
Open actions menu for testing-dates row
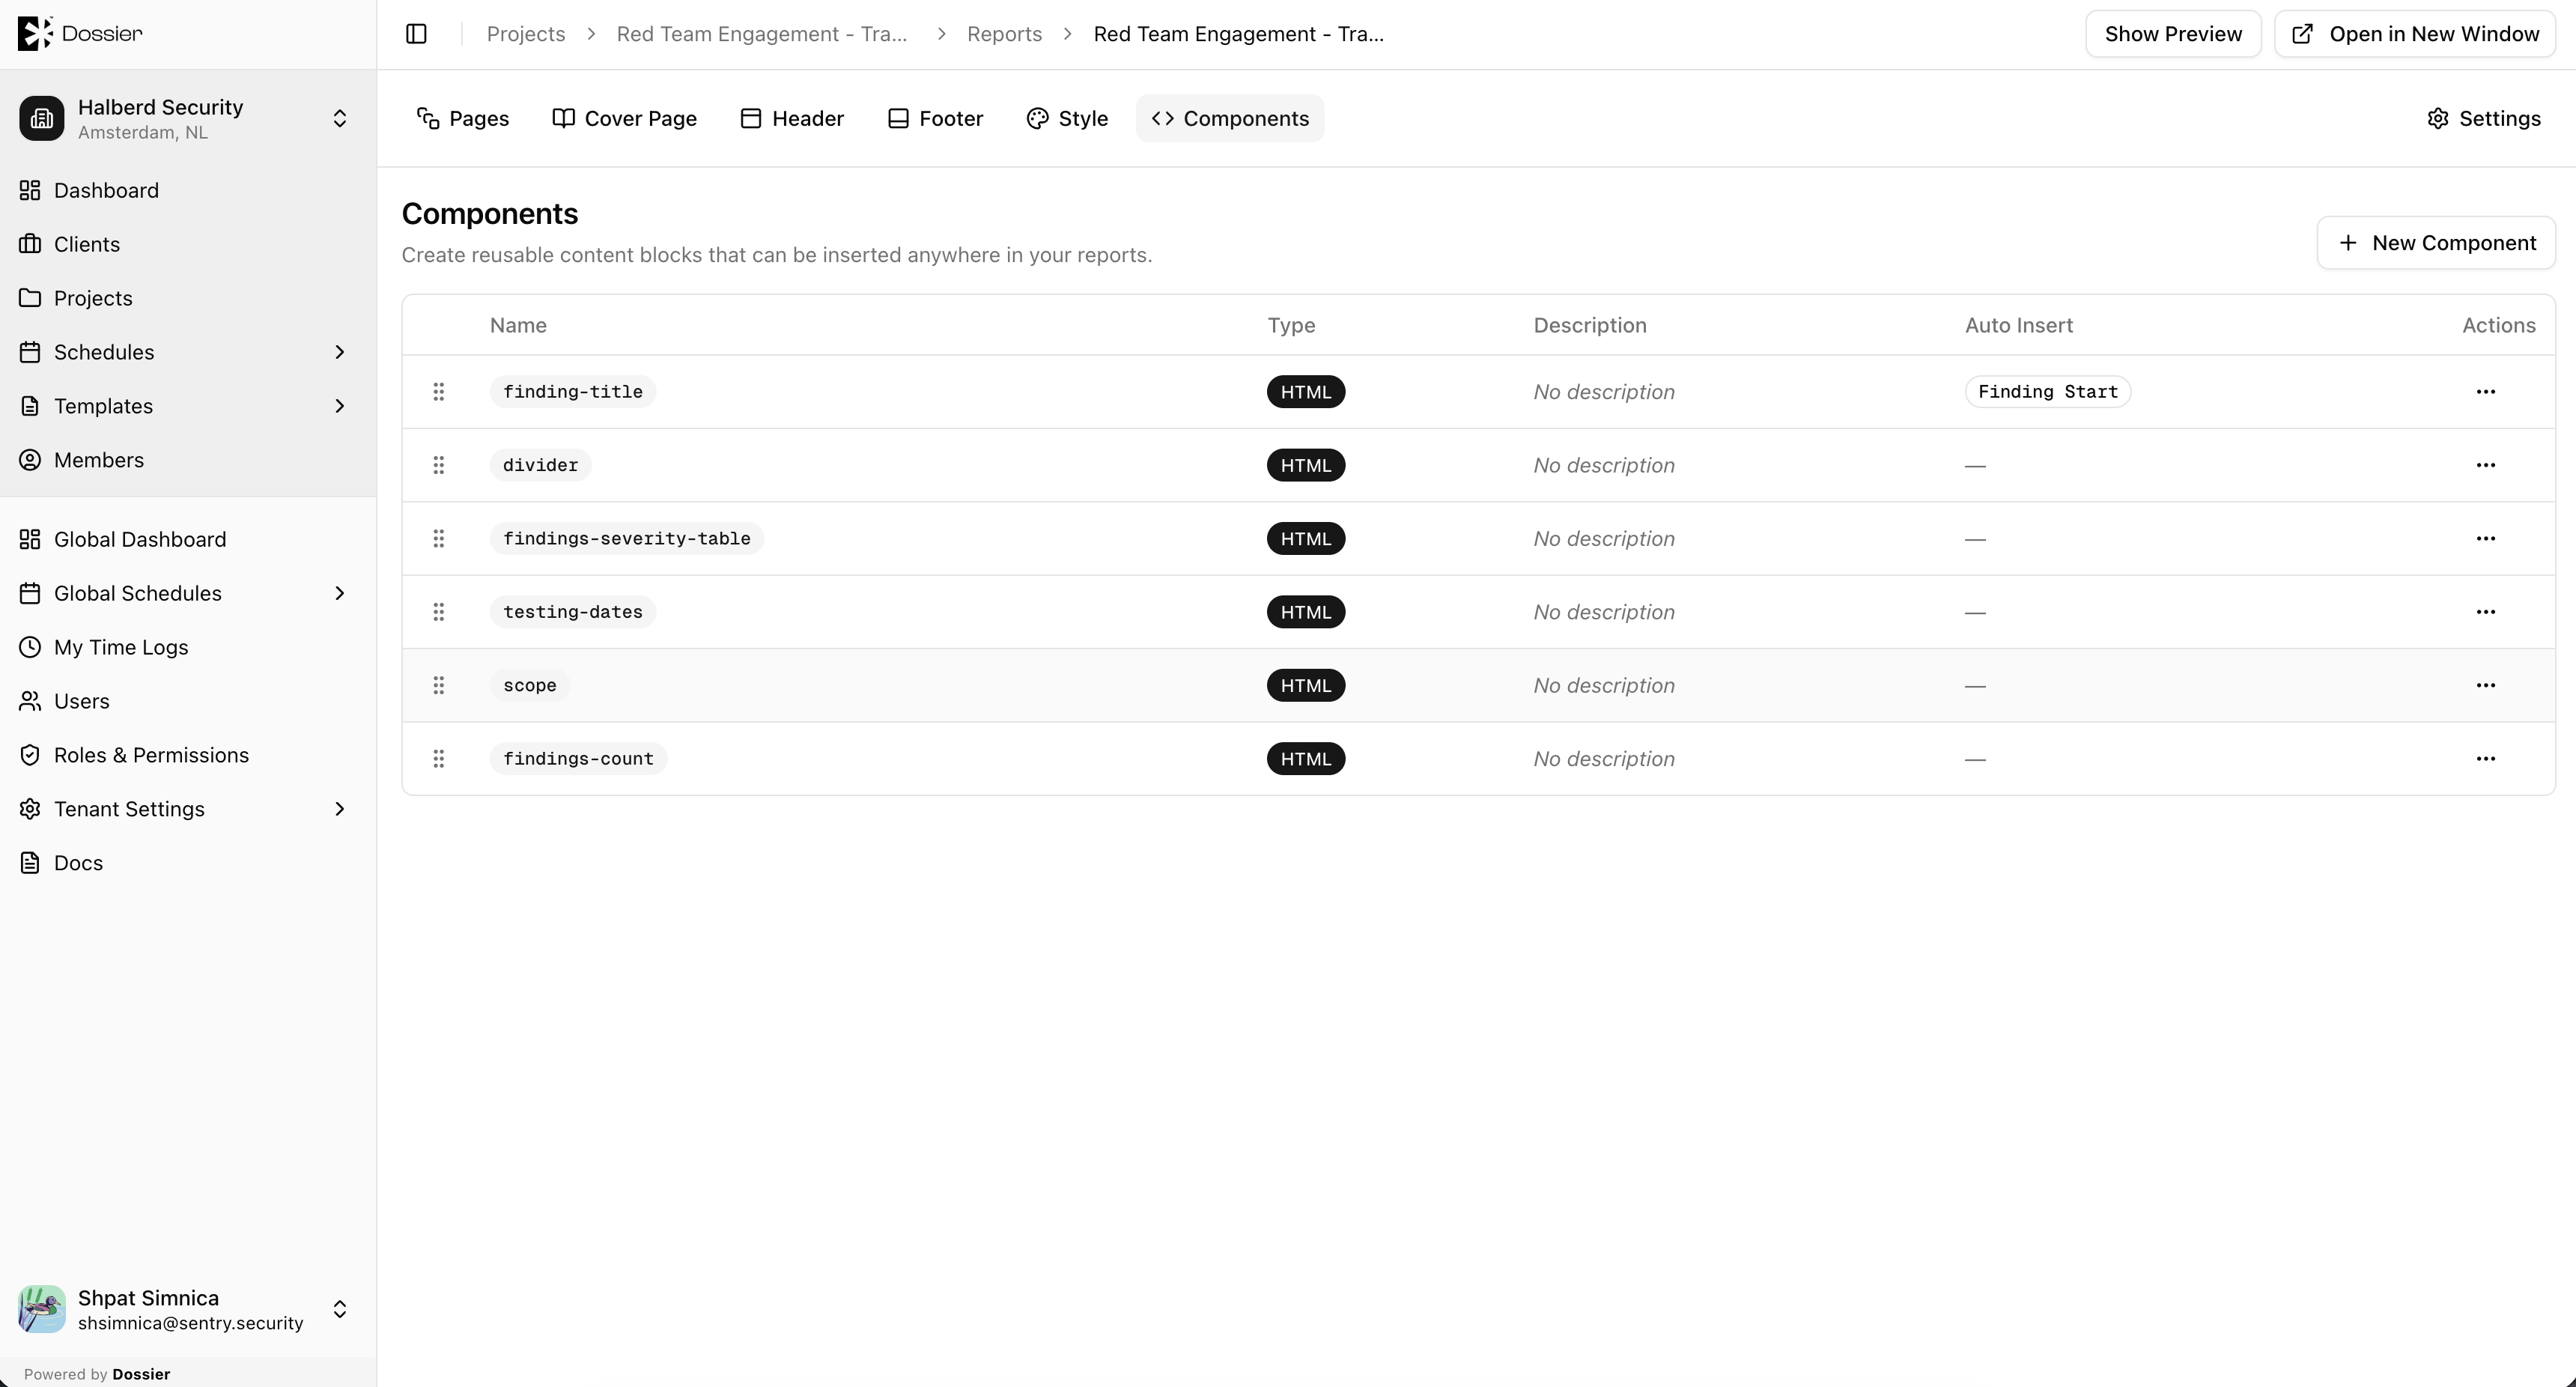[x=2485, y=612]
